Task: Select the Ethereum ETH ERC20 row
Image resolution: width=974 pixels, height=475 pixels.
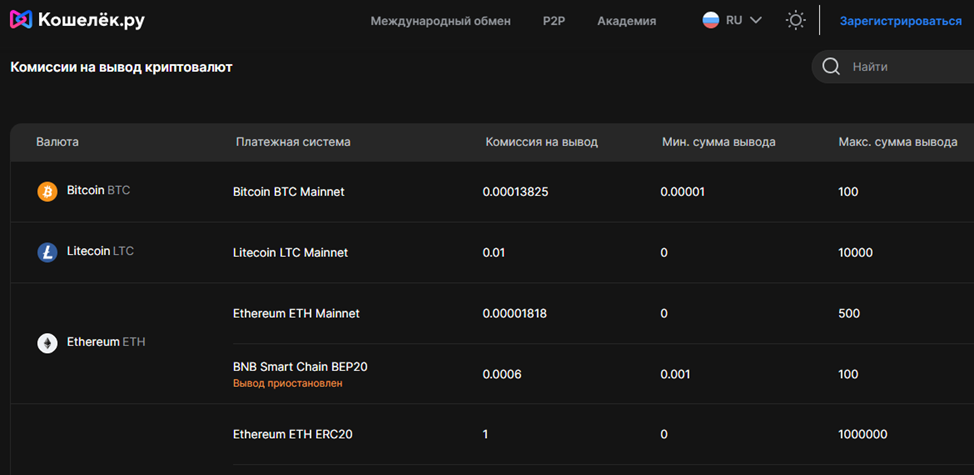Action: (x=603, y=435)
